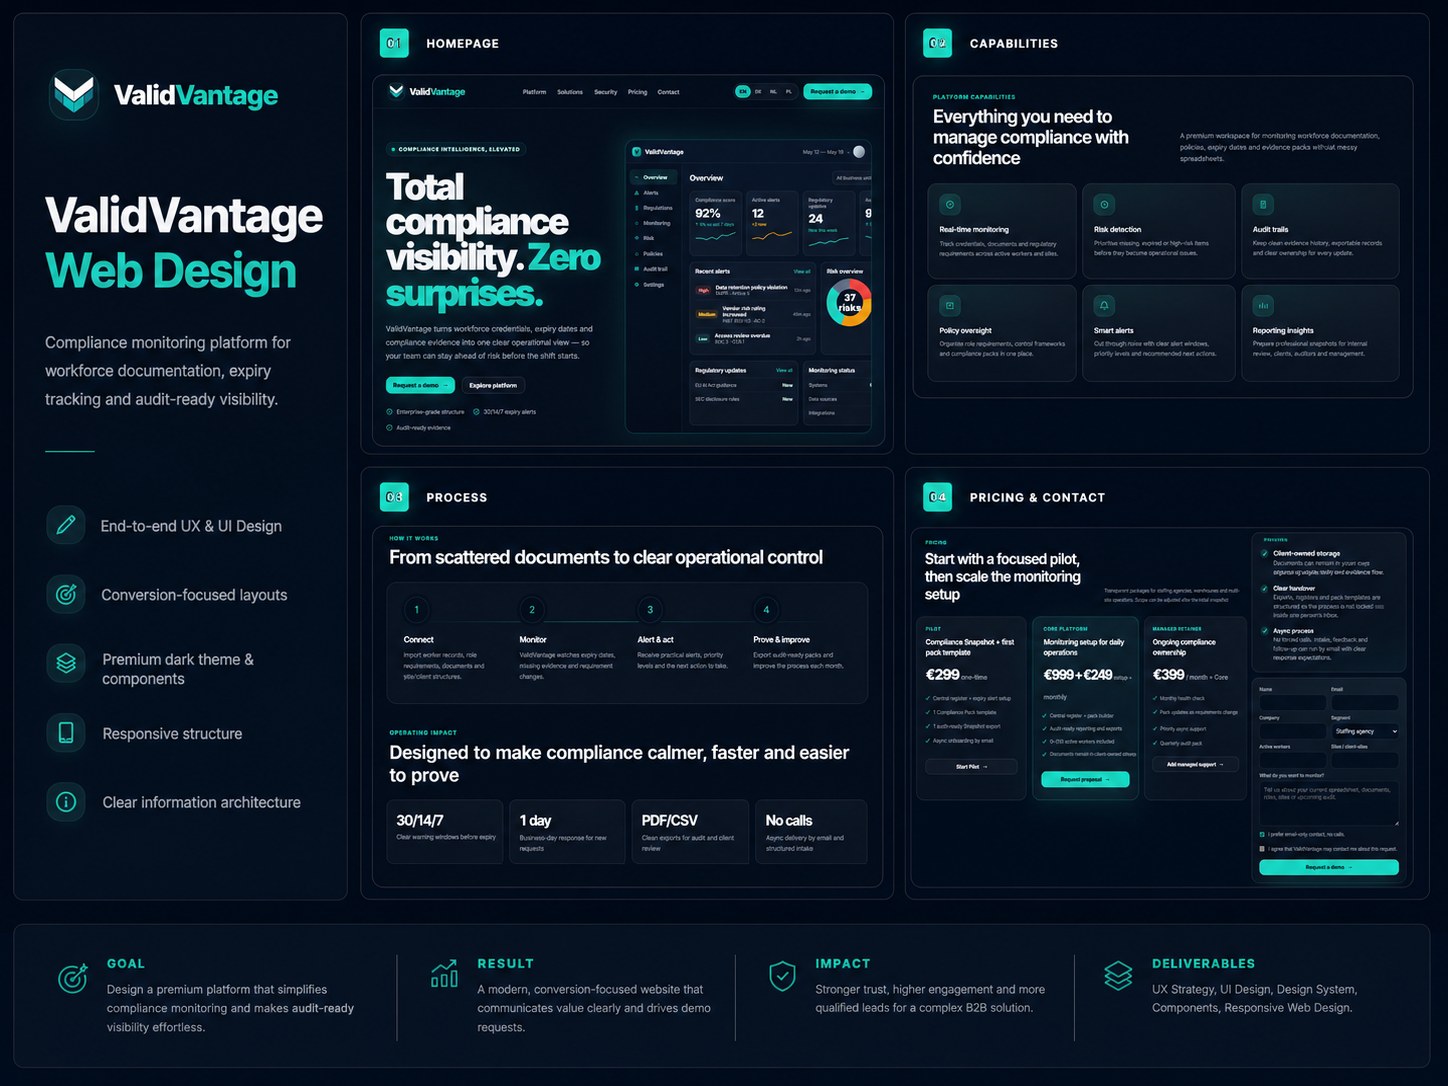Select the PL language option in navbar
The width and height of the screenshot is (1448, 1086).
pyautogui.click(x=788, y=91)
